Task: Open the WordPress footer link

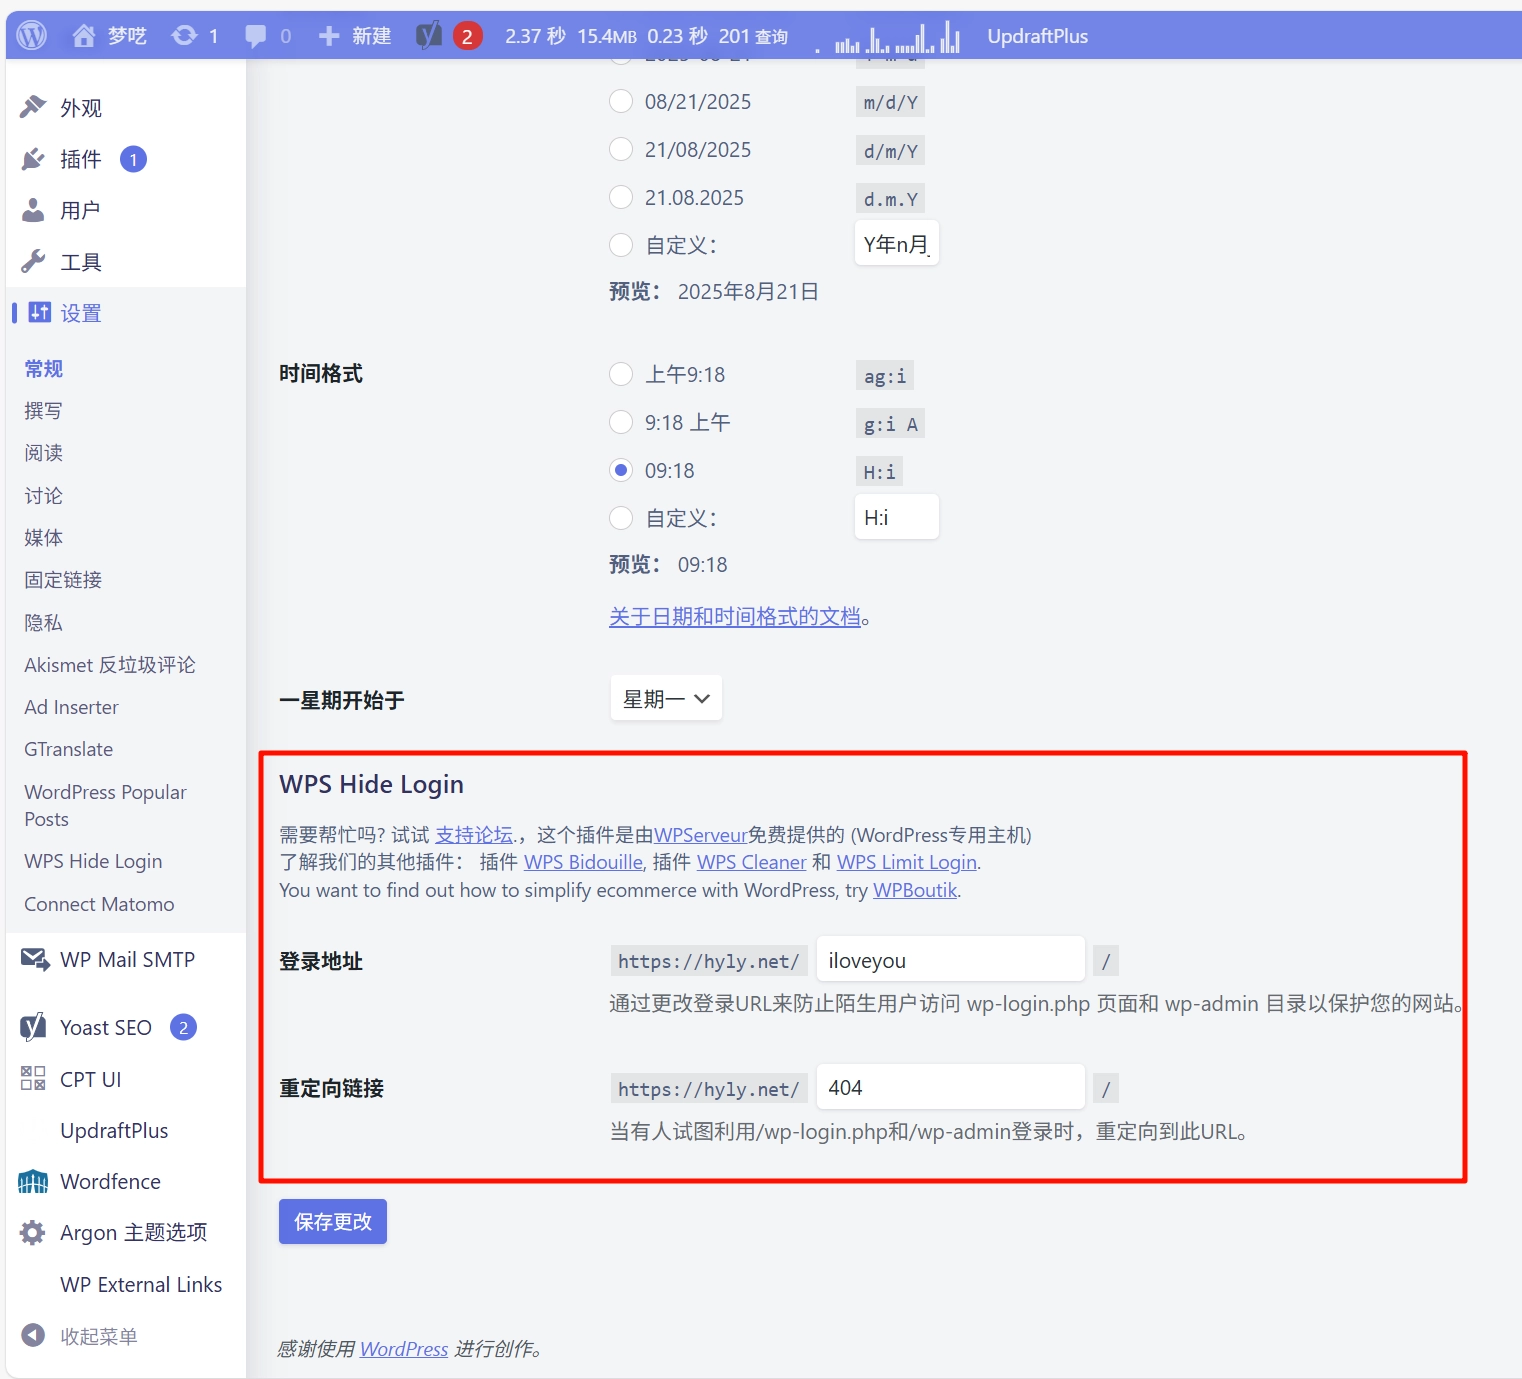Action: pos(404,1349)
